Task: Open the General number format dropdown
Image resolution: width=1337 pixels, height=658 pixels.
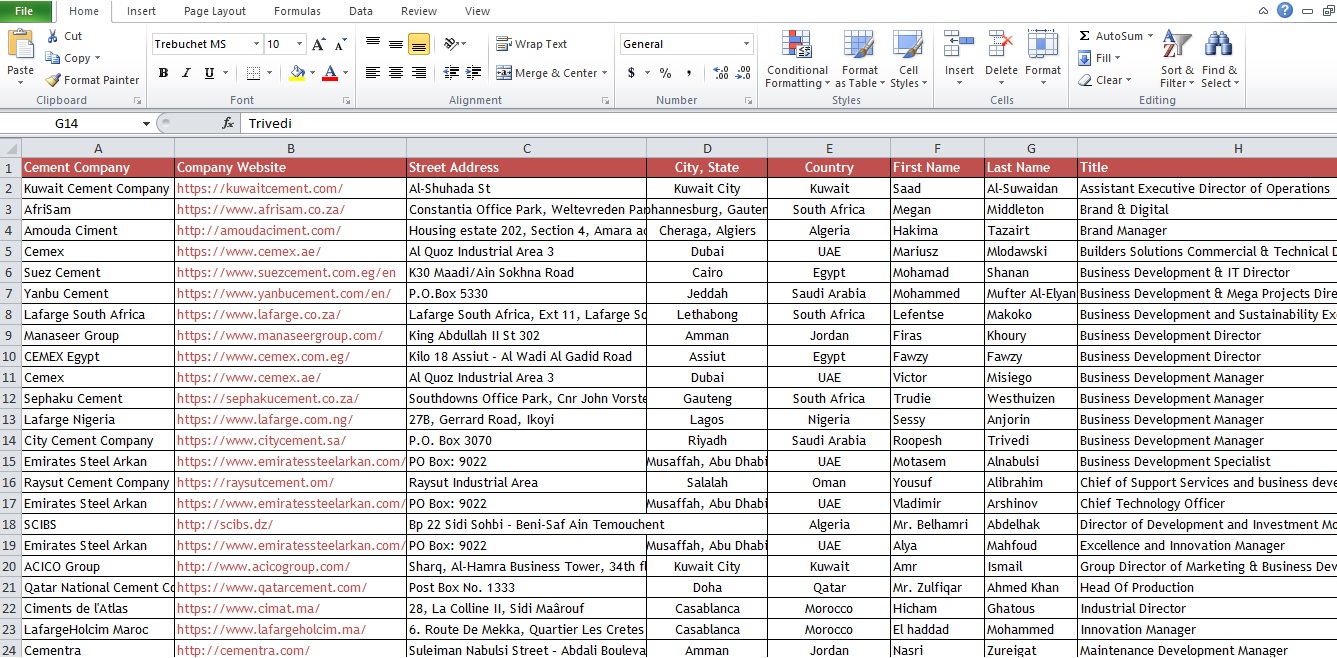Action: point(746,44)
